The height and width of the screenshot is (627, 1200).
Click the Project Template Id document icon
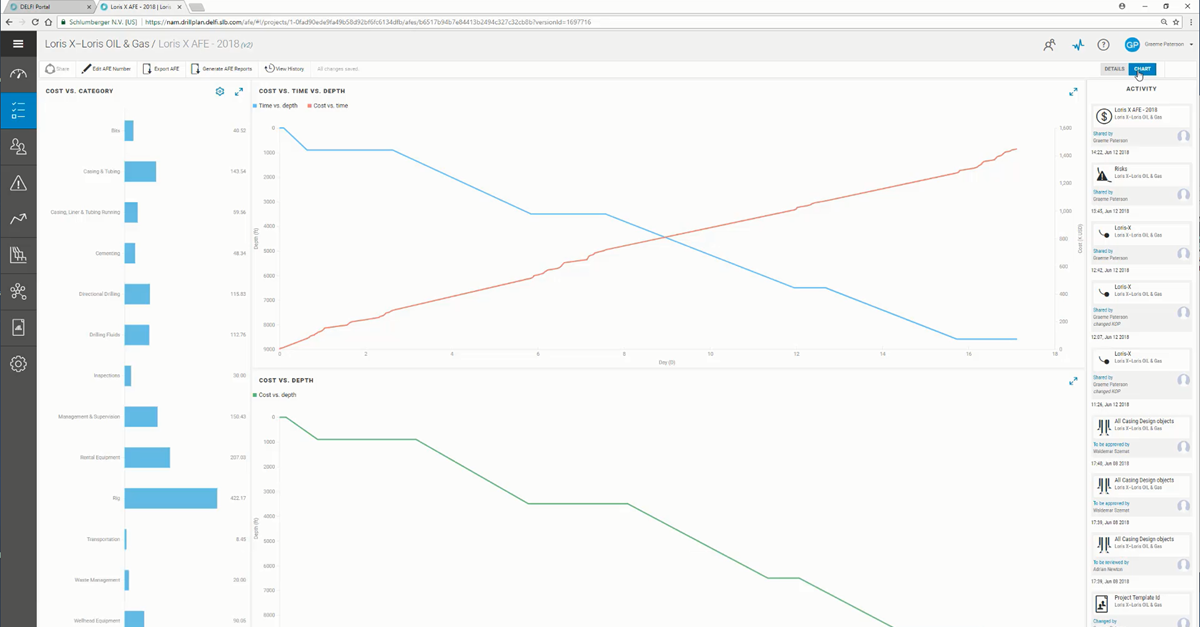1102,603
